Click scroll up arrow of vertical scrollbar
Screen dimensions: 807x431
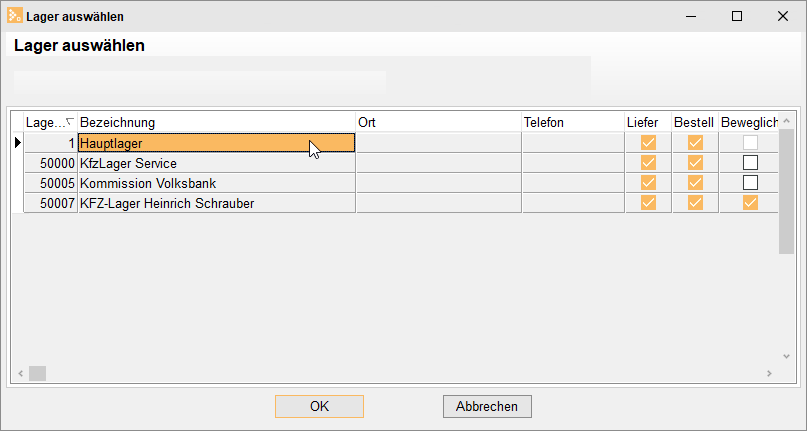(786, 122)
